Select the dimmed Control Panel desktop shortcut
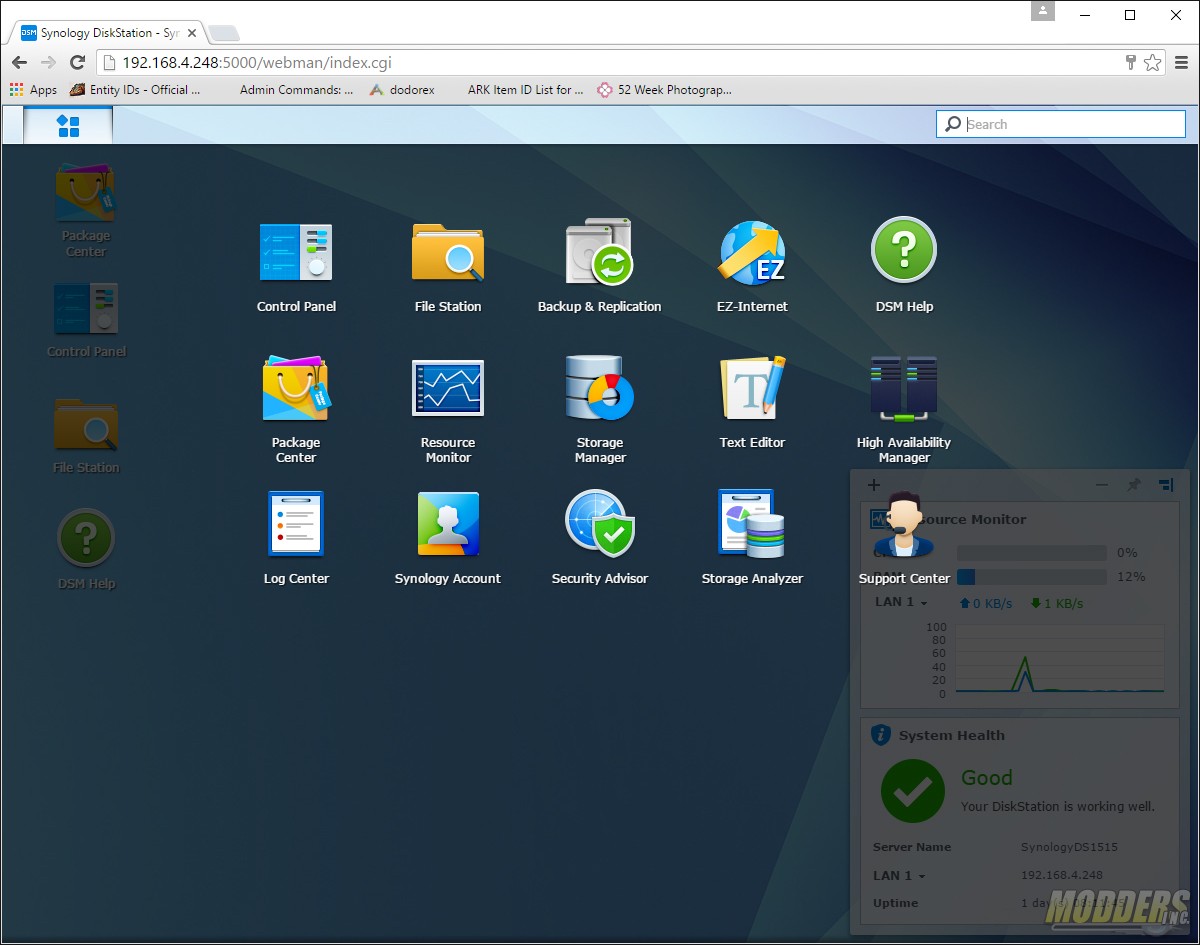This screenshot has width=1200, height=945. coord(86,320)
